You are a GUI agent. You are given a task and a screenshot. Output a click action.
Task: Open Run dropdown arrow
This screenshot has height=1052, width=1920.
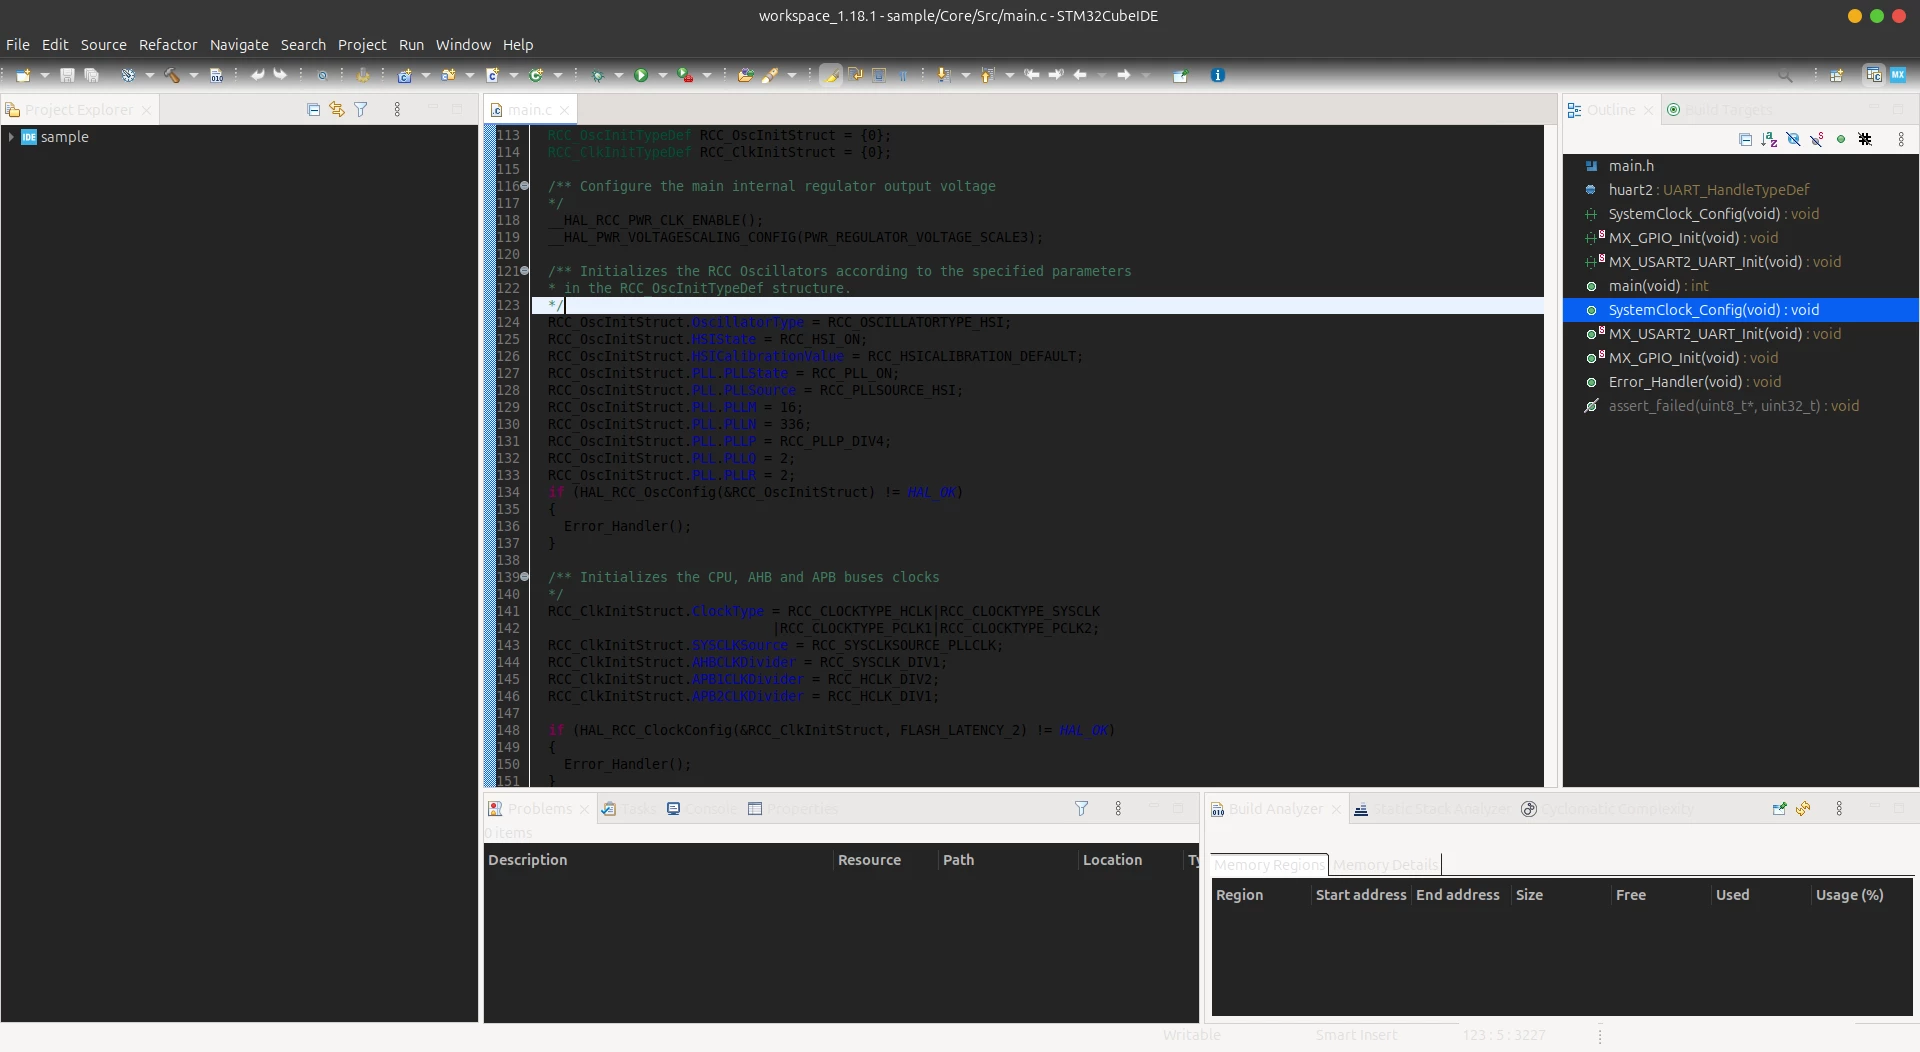(x=662, y=75)
